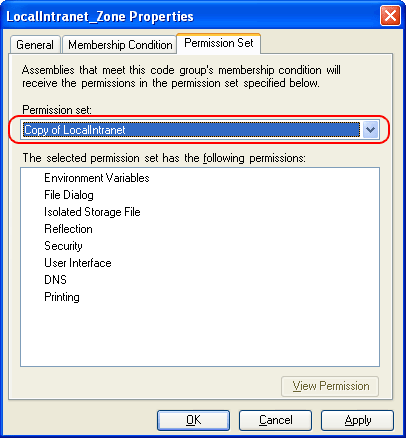Choose the Printing permission

tap(62, 297)
